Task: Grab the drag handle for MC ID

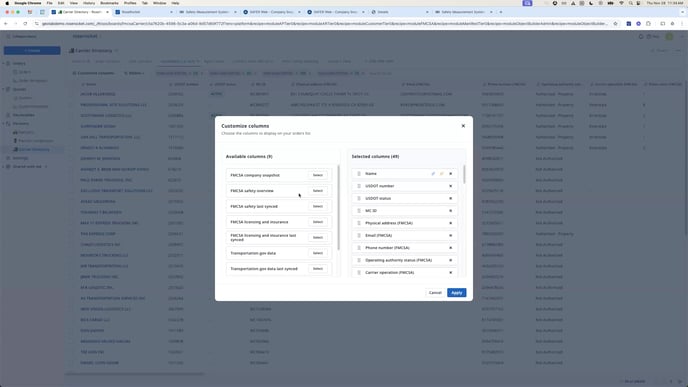Action: coord(359,211)
